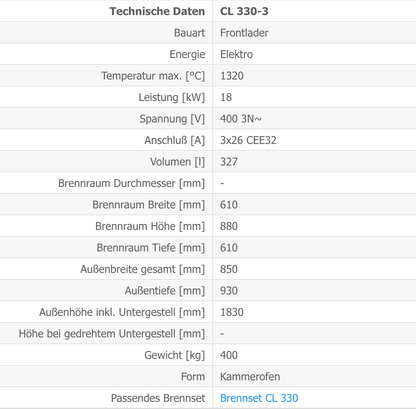
Task: Select the Brennraum Durchmesser [mm] label
Action: (x=132, y=183)
